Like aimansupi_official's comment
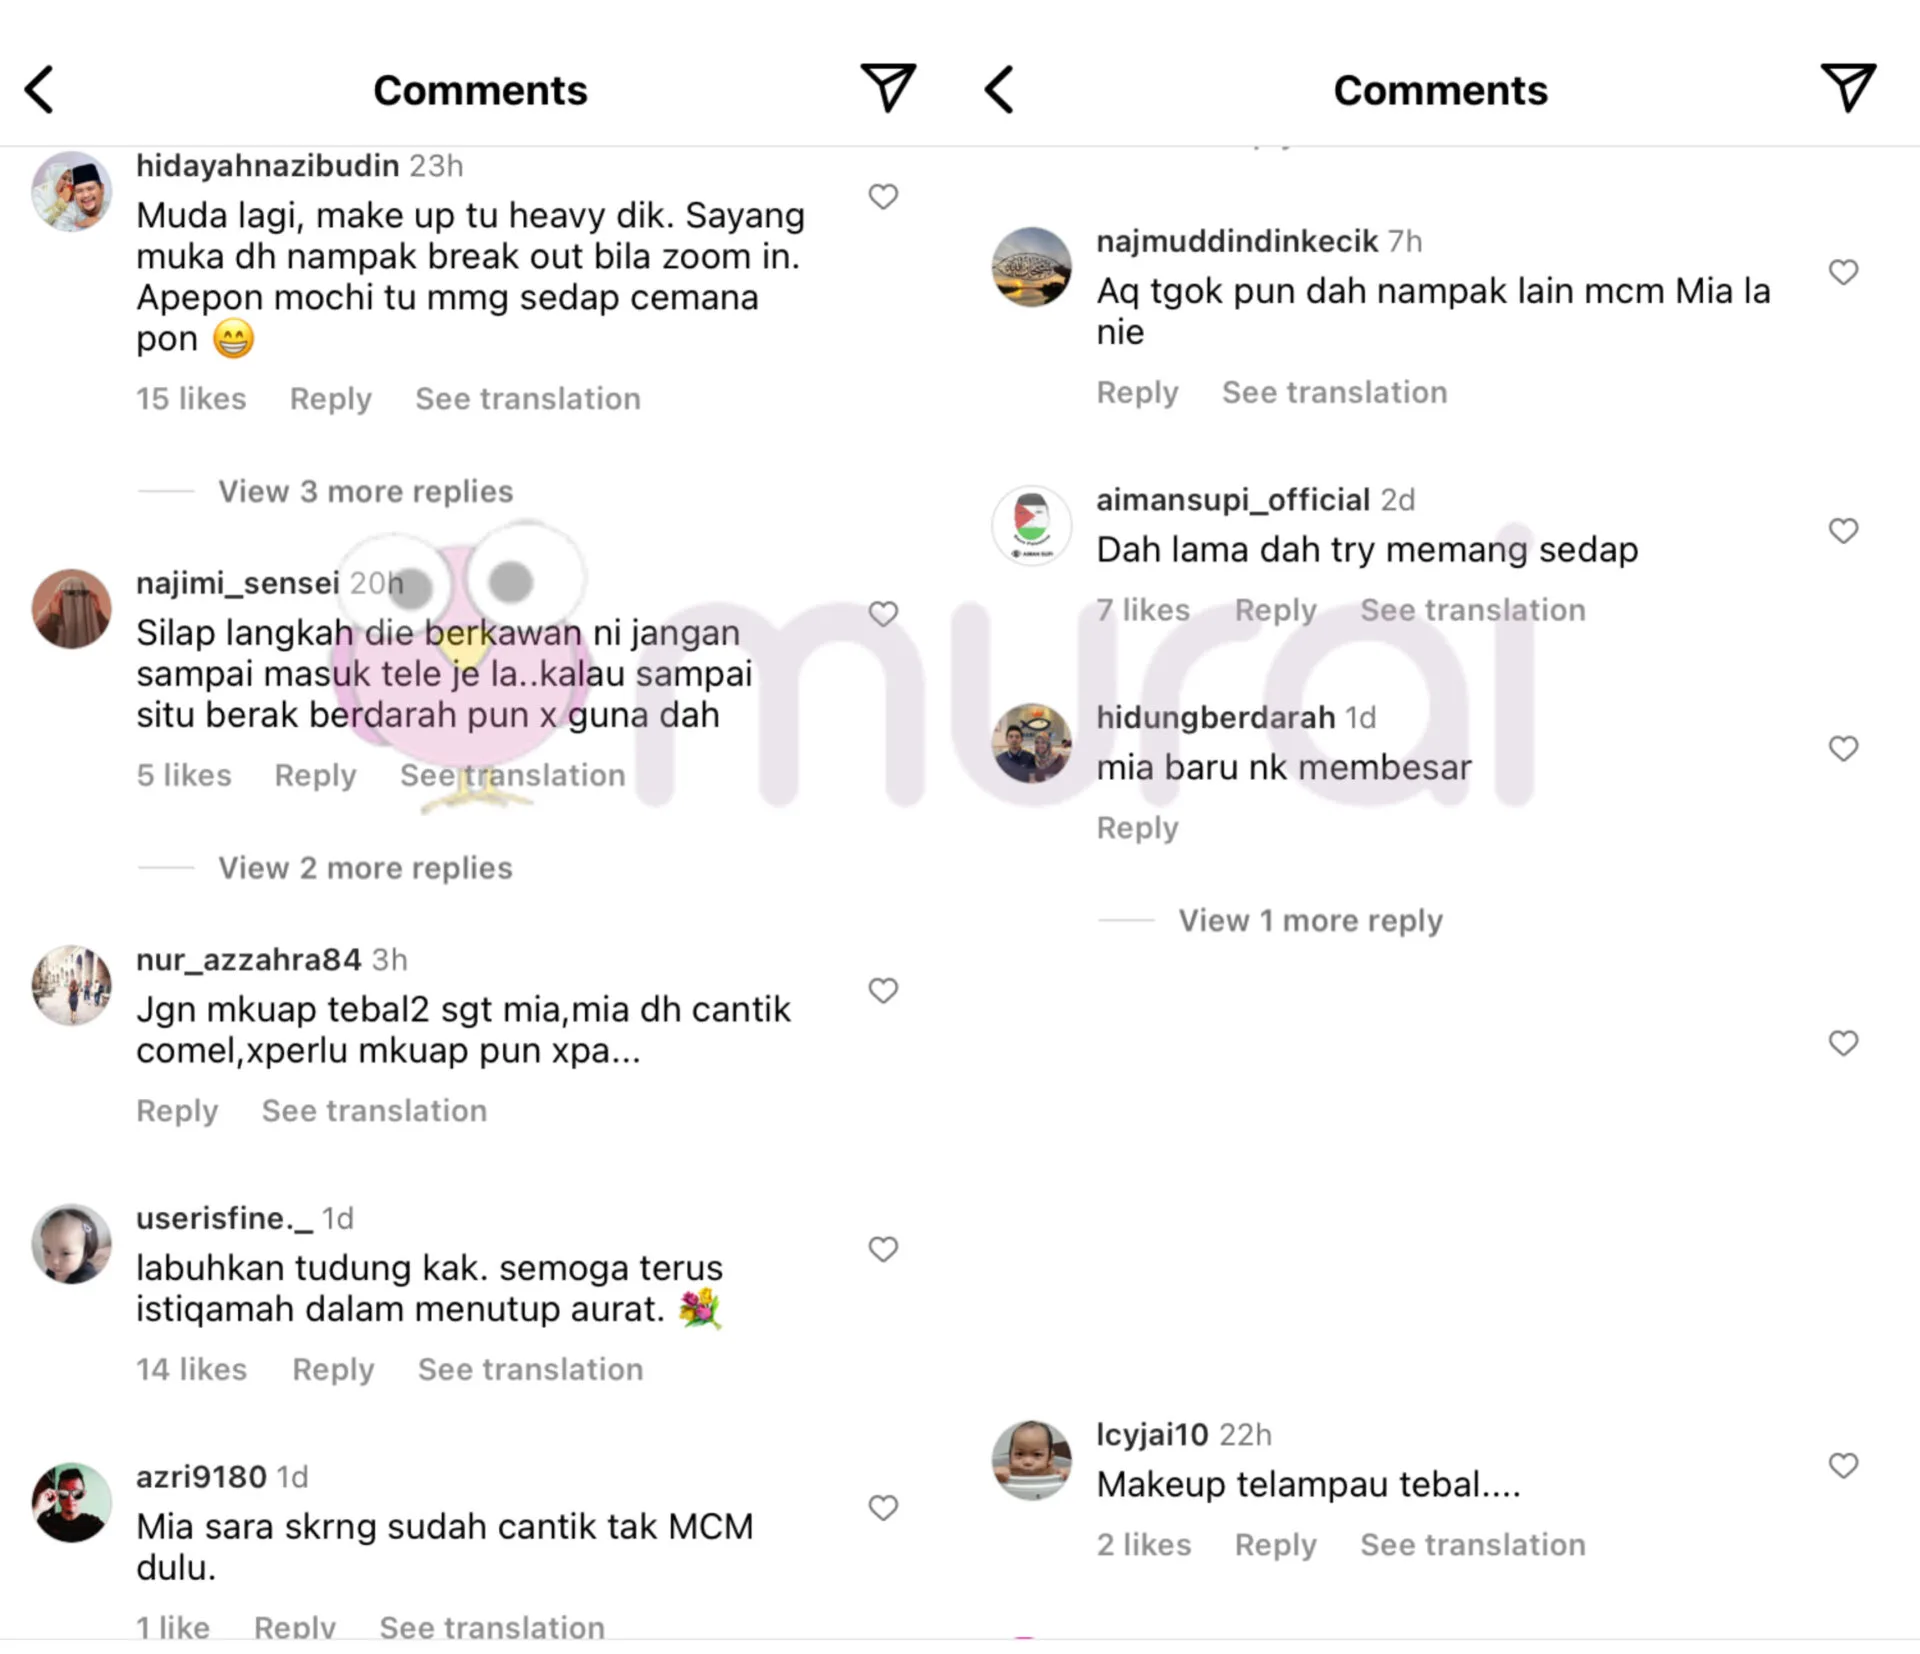Viewport: 1920px width, 1654px height. pos(1843,531)
